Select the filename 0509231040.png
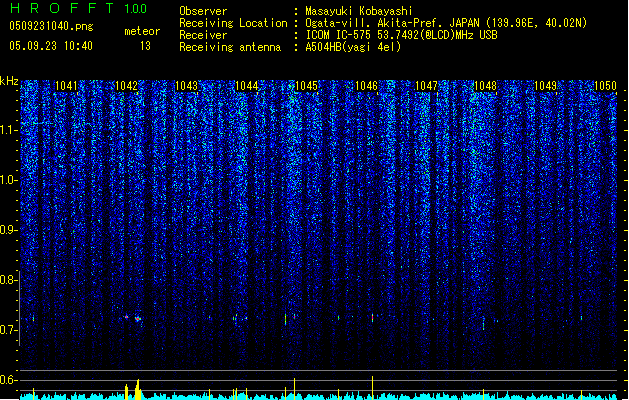 point(51,26)
